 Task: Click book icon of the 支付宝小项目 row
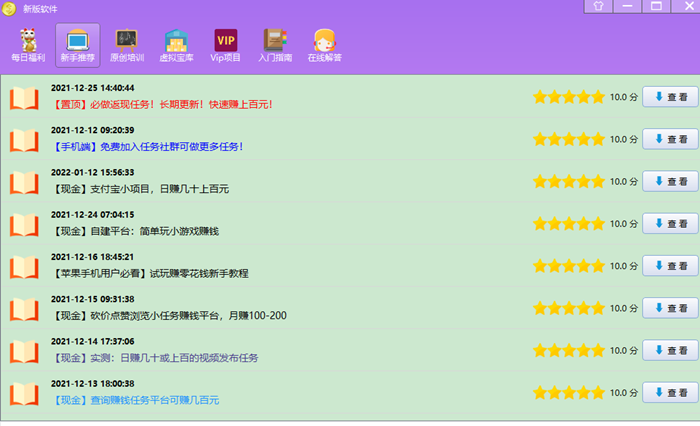coord(24,182)
